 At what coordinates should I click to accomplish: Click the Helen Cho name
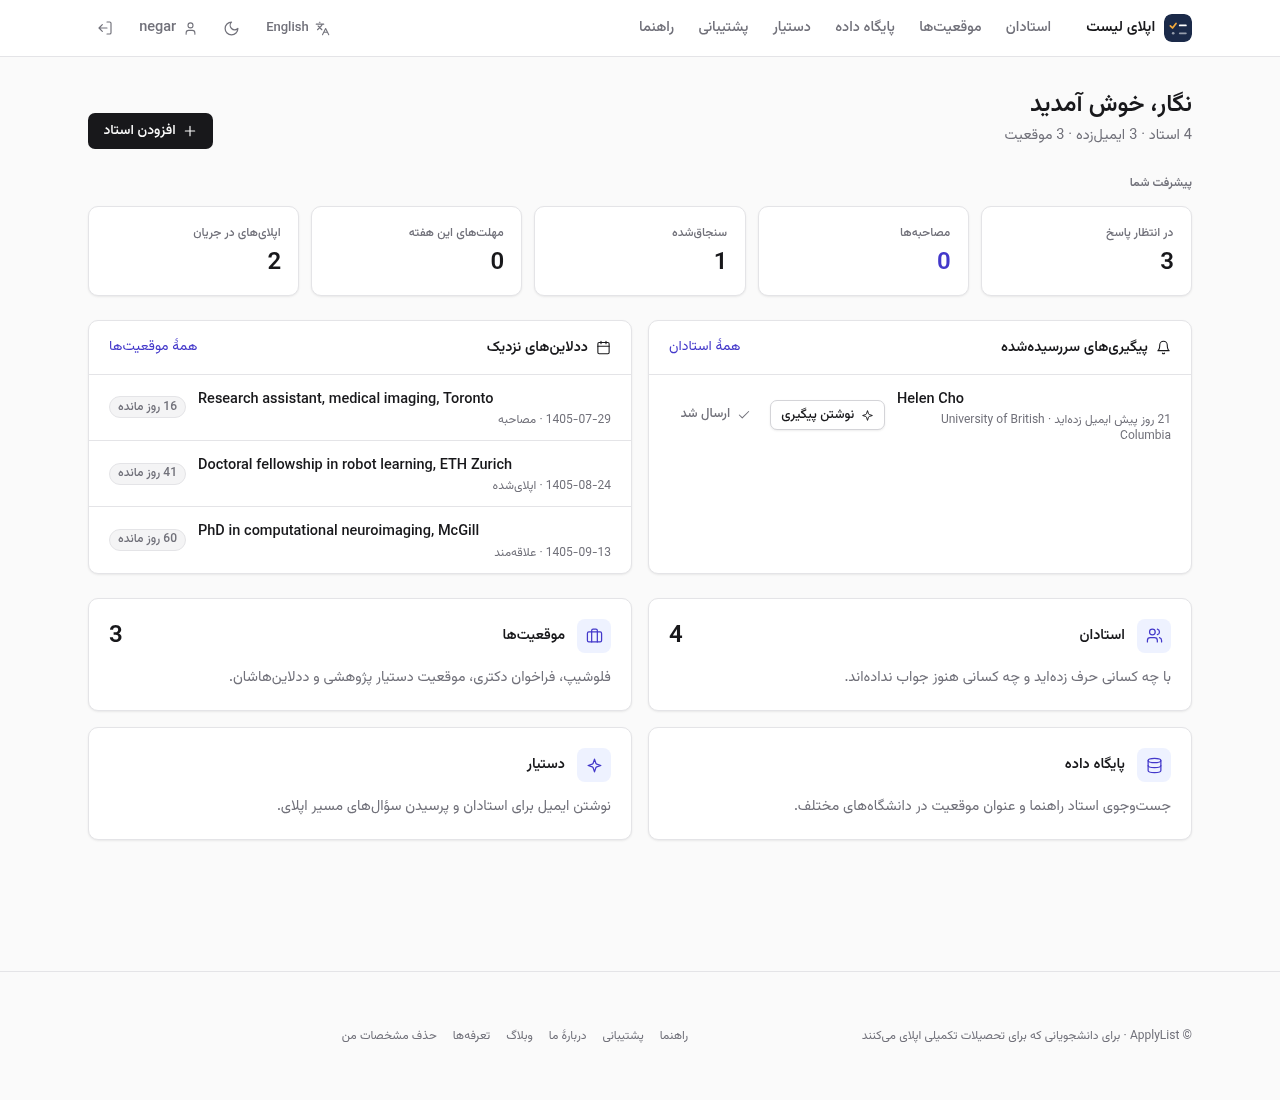930,398
